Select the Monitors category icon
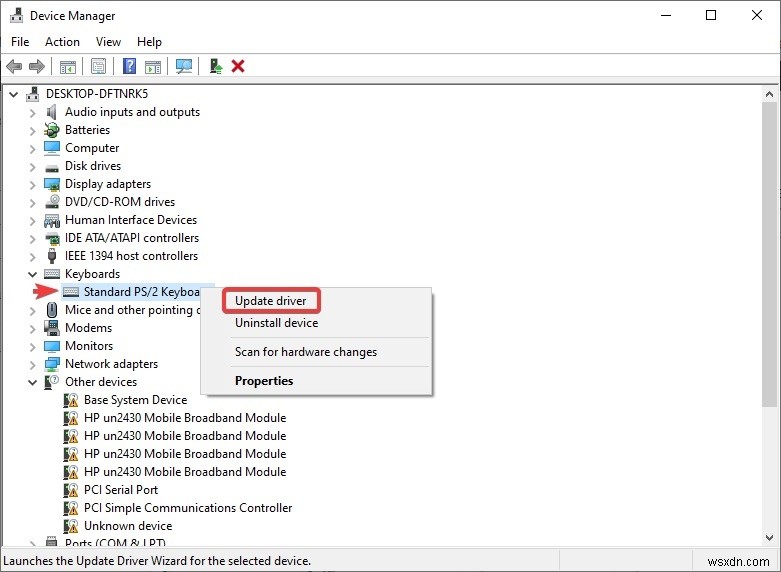The height and width of the screenshot is (572, 781). point(52,346)
